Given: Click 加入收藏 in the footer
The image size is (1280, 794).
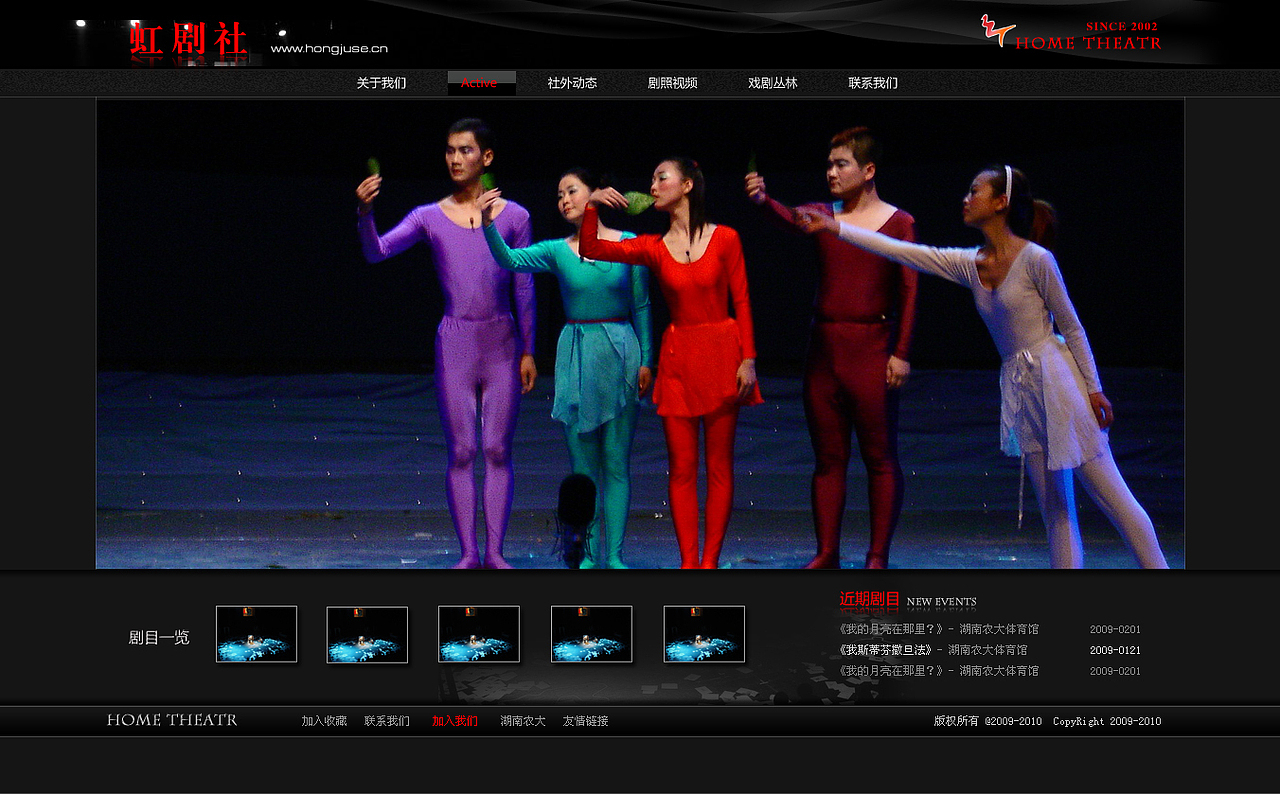Looking at the screenshot, I should (x=324, y=721).
